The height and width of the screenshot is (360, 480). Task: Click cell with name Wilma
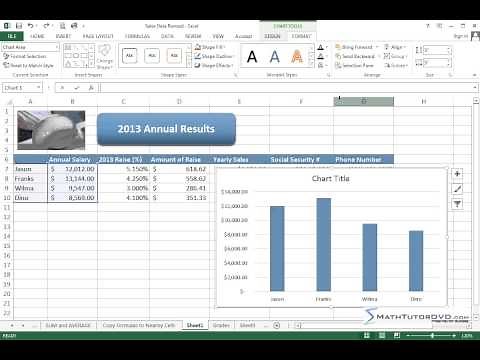coord(30,188)
